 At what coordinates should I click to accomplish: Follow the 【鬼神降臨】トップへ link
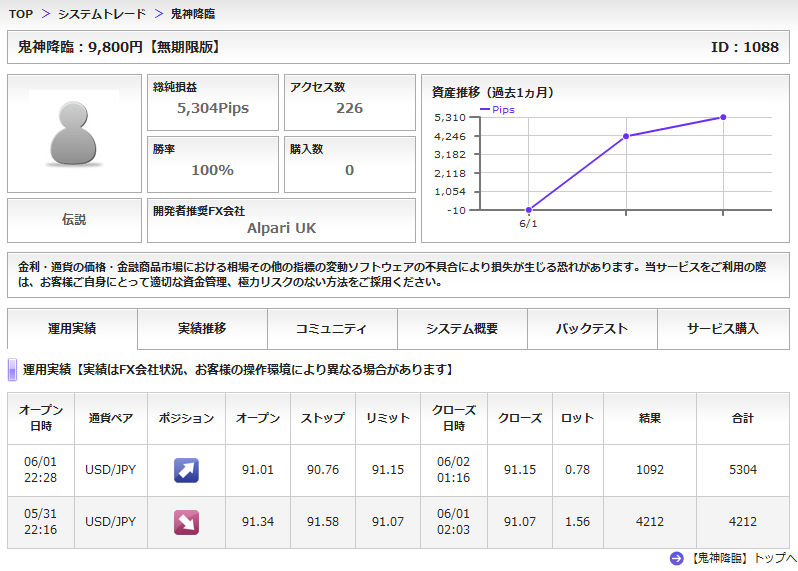[x=743, y=558]
